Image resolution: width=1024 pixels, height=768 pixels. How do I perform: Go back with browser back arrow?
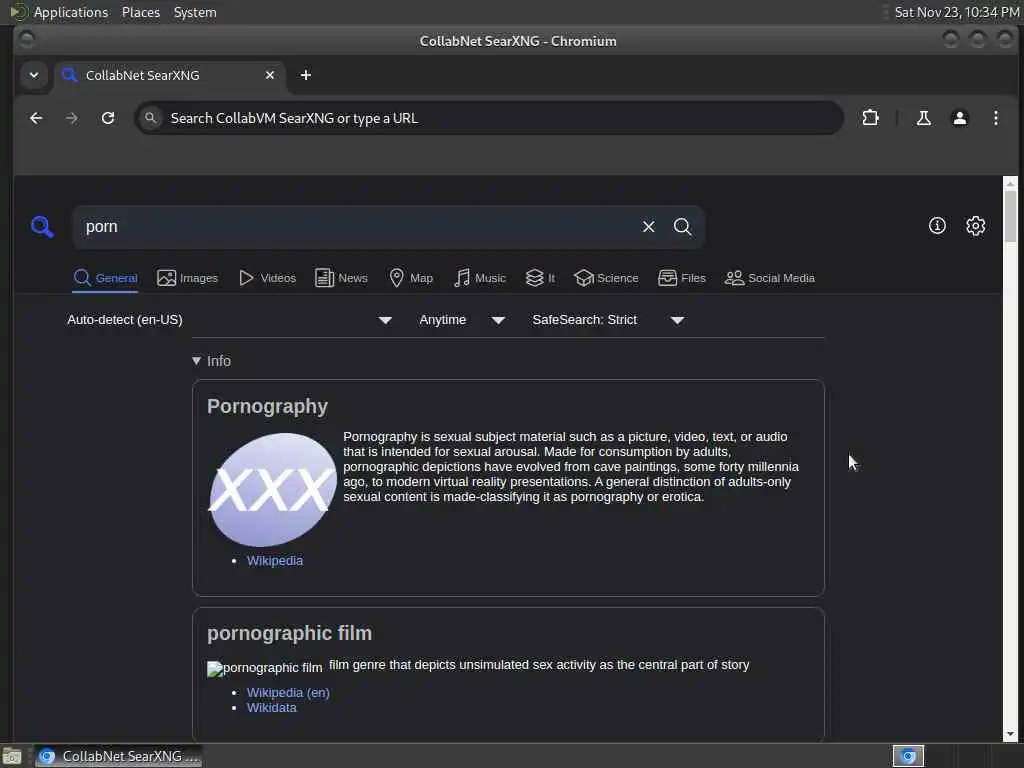(x=36, y=118)
